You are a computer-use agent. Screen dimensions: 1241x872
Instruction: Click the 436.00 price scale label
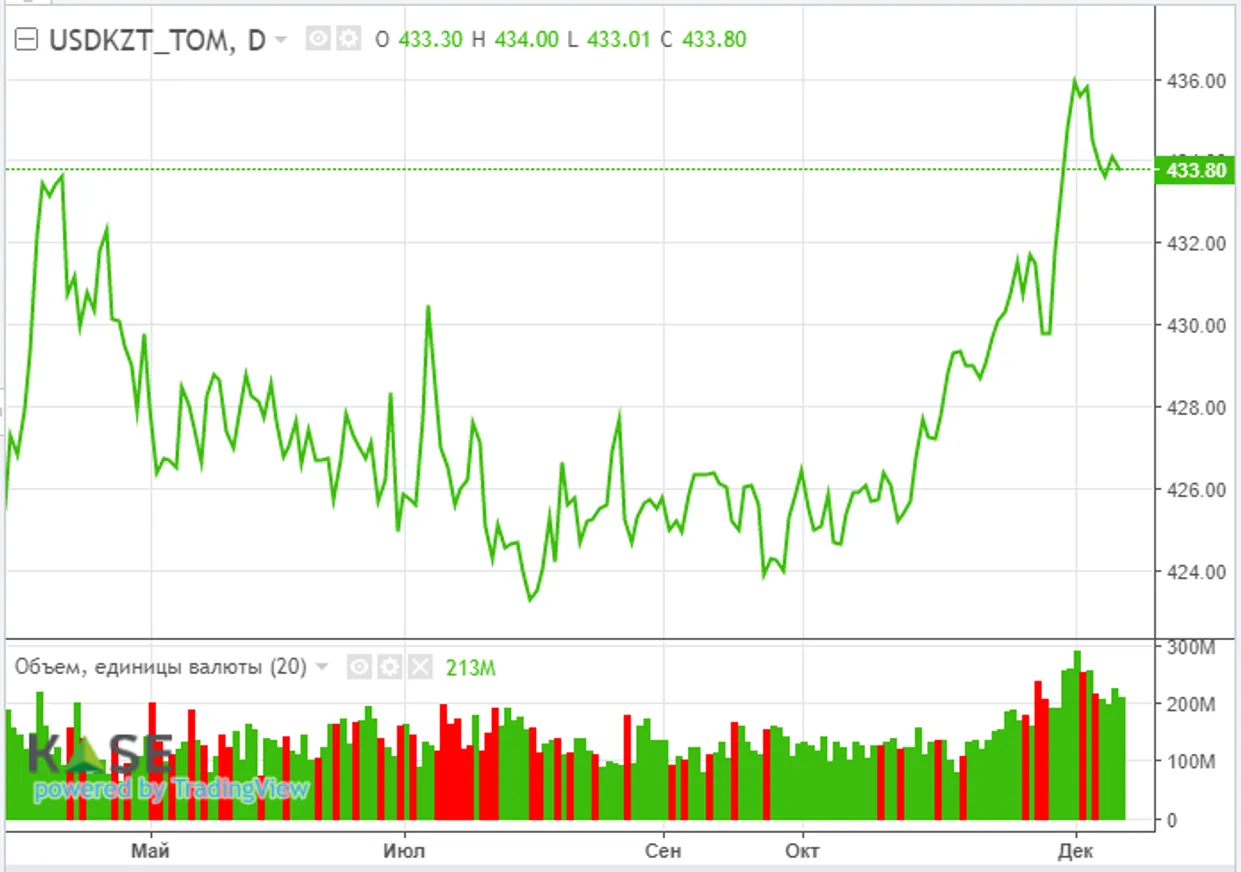point(1189,81)
